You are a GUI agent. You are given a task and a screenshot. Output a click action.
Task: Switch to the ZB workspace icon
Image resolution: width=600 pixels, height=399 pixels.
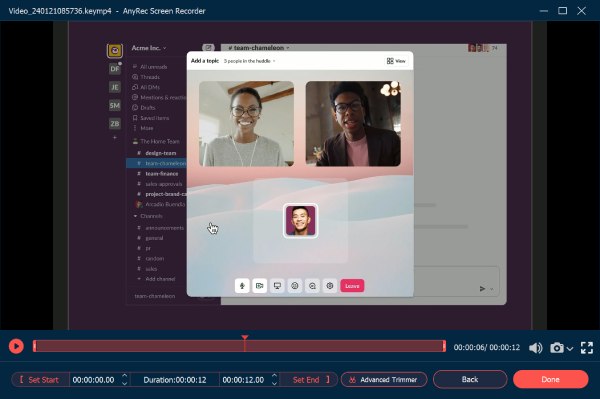pyautogui.click(x=115, y=123)
